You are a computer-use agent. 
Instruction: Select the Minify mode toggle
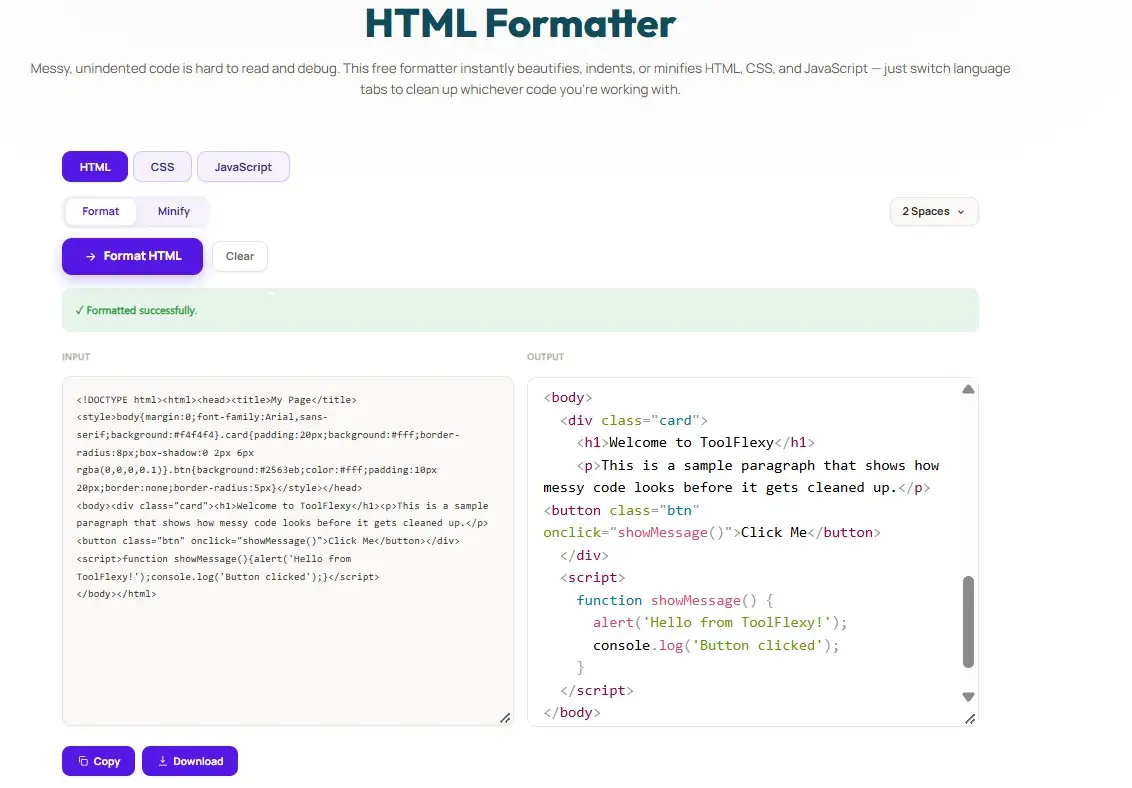point(174,211)
